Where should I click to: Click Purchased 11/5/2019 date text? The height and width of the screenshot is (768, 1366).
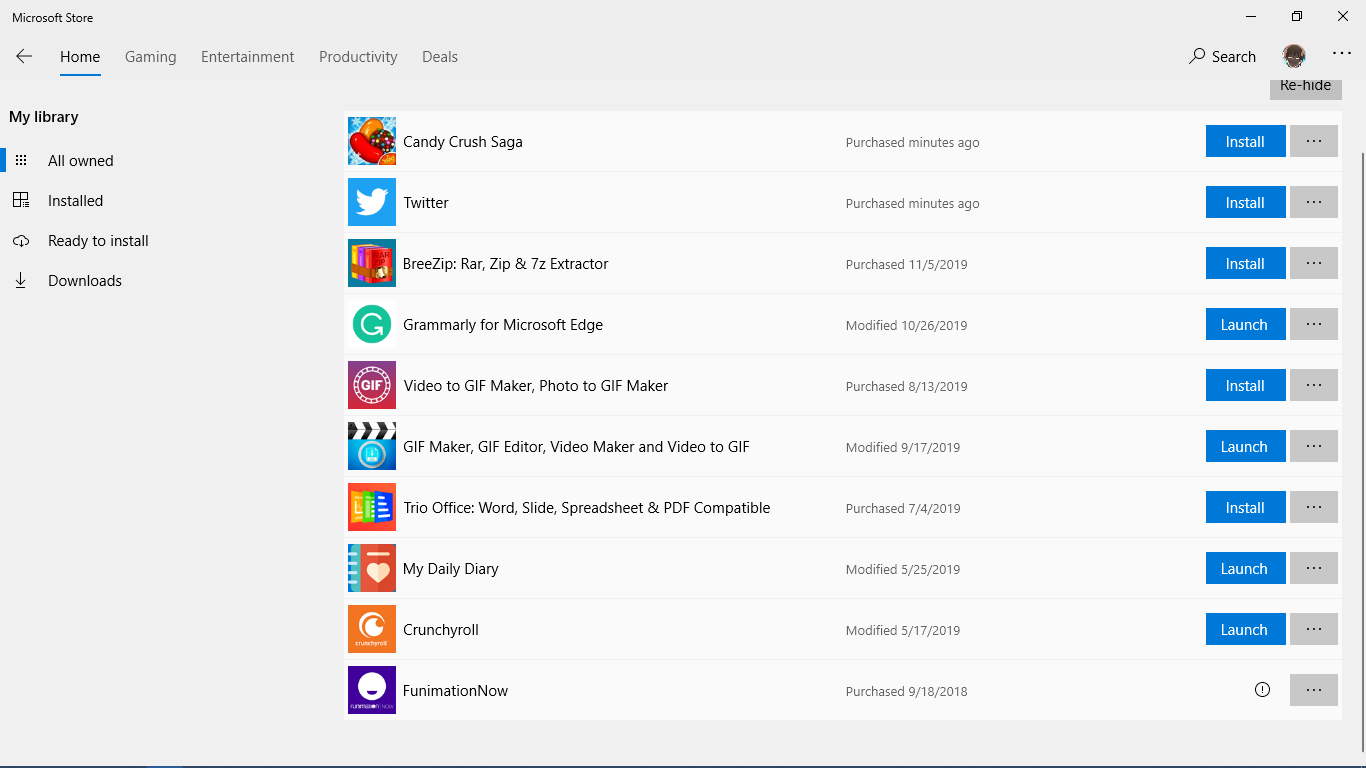(906, 264)
